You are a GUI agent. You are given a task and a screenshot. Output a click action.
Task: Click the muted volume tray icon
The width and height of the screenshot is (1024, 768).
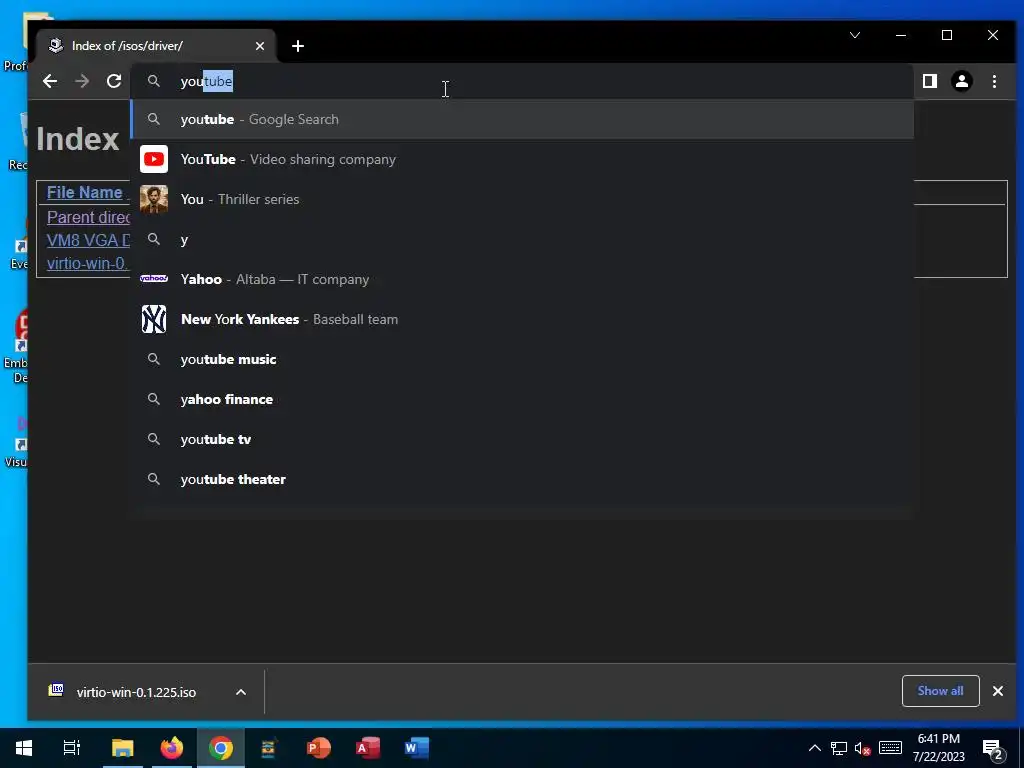863,748
